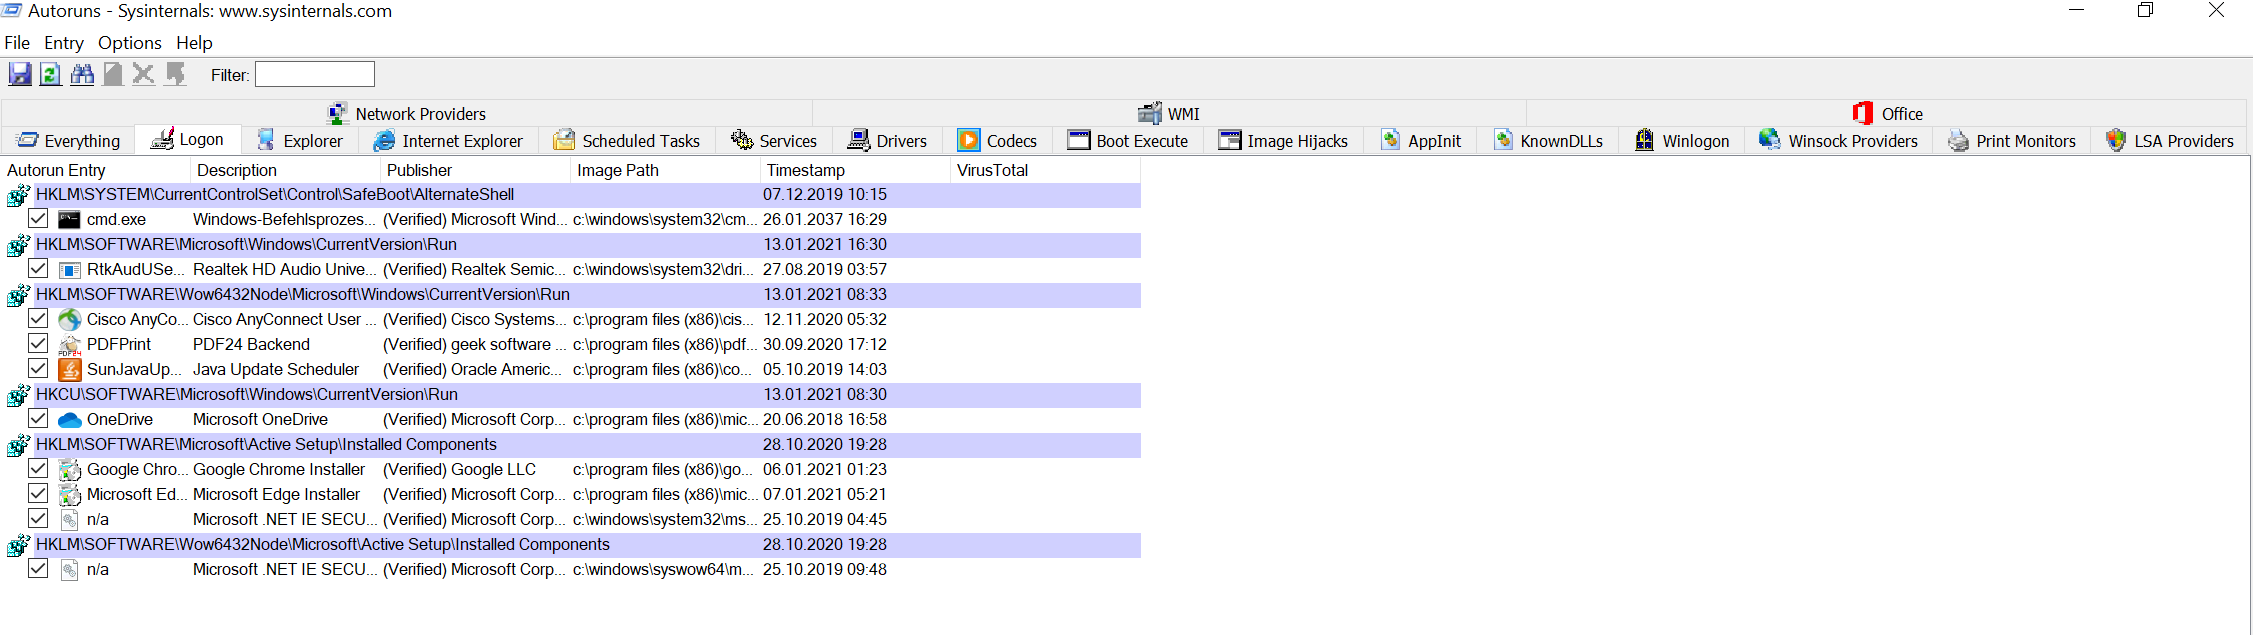Uncheck the cmd.exe autorun entry
The image size is (2253, 635).
[x=38, y=218]
